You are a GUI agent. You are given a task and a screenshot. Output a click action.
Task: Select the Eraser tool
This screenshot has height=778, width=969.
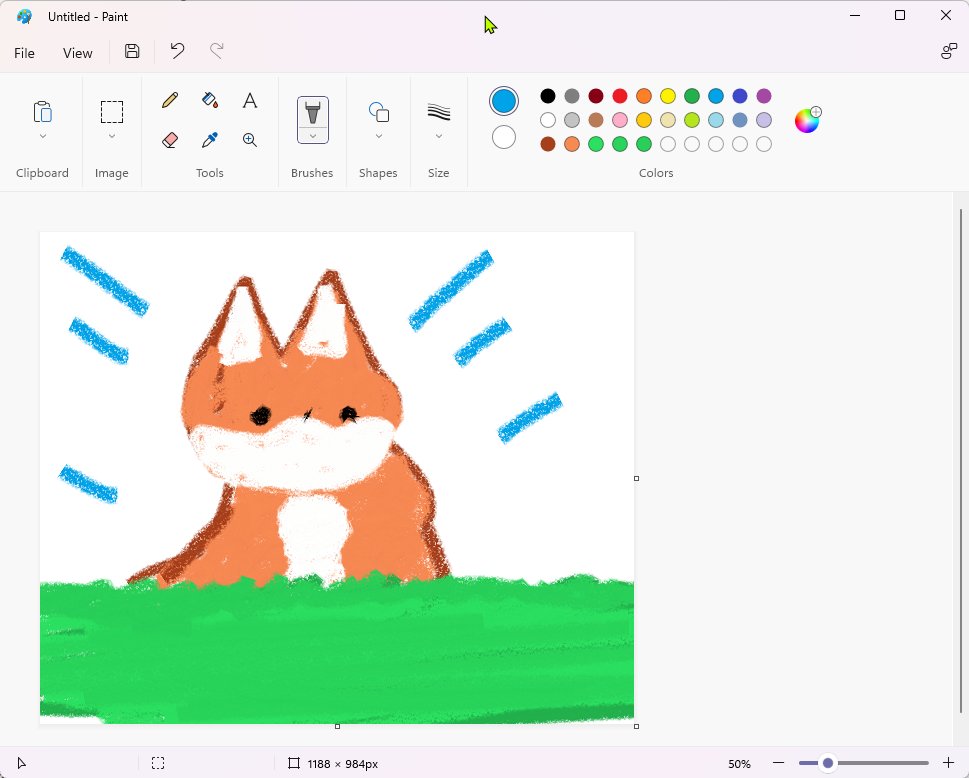pyautogui.click(x=170, y=140)
